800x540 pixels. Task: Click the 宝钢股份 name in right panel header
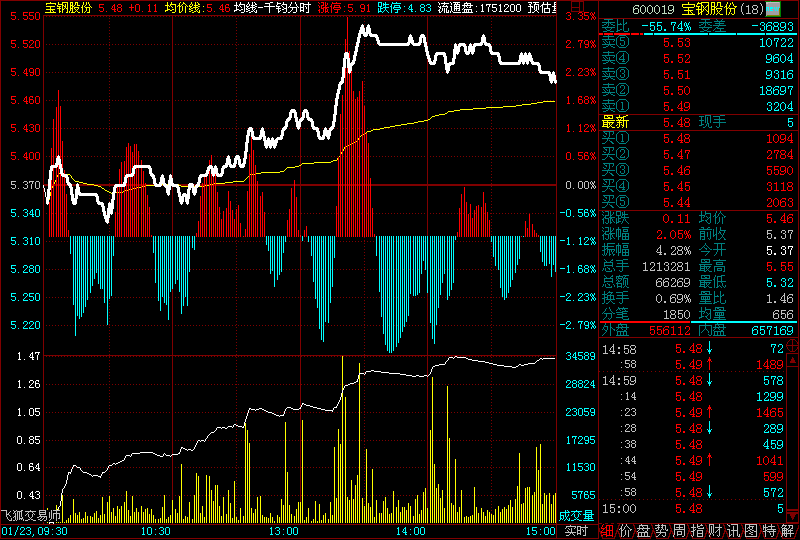click(x=709, y=9)
